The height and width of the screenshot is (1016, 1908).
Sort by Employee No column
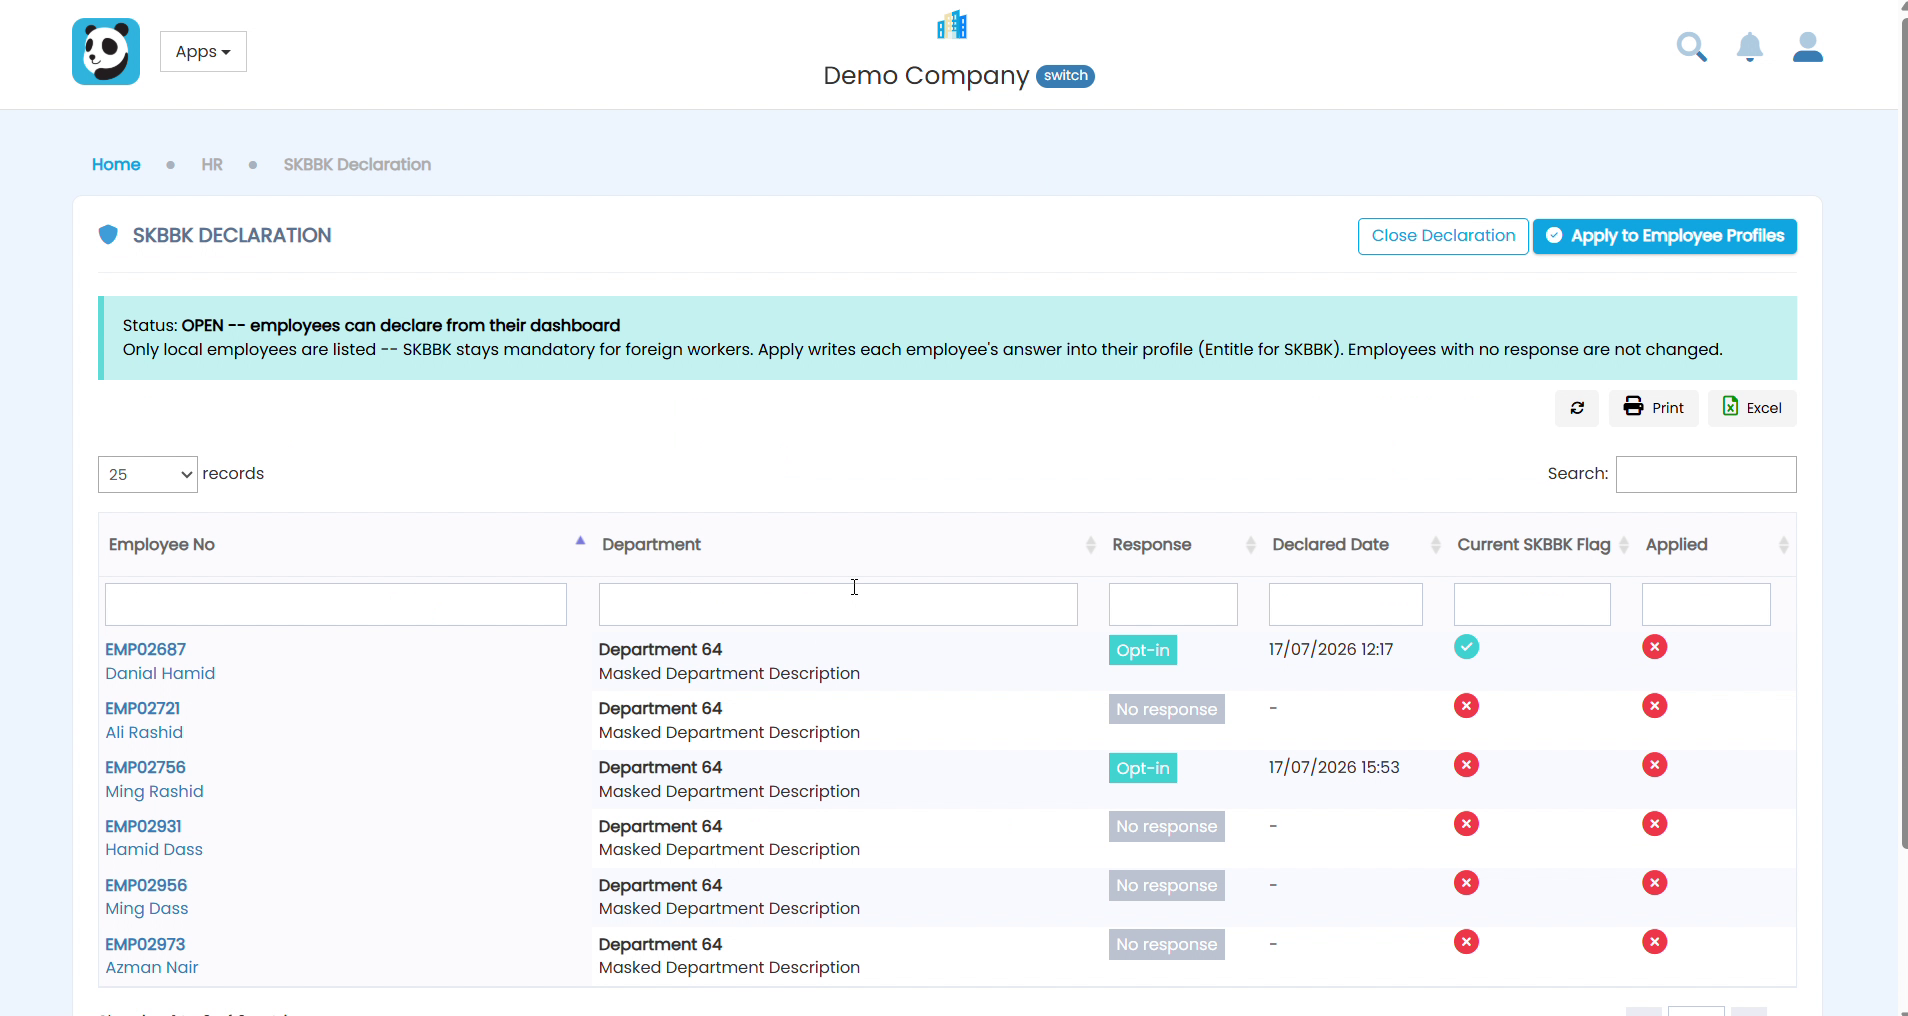click(x=345, y=545)
